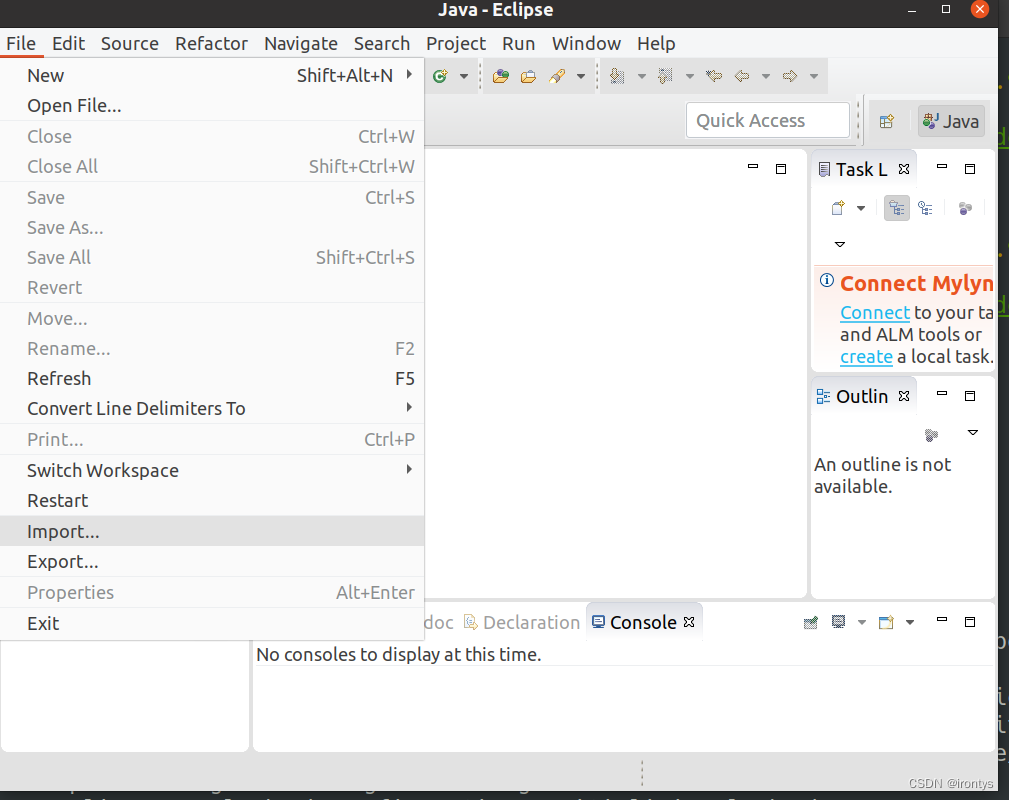1009x800 pixels.
Task: Minimize the Outline view
Action: 942,393
